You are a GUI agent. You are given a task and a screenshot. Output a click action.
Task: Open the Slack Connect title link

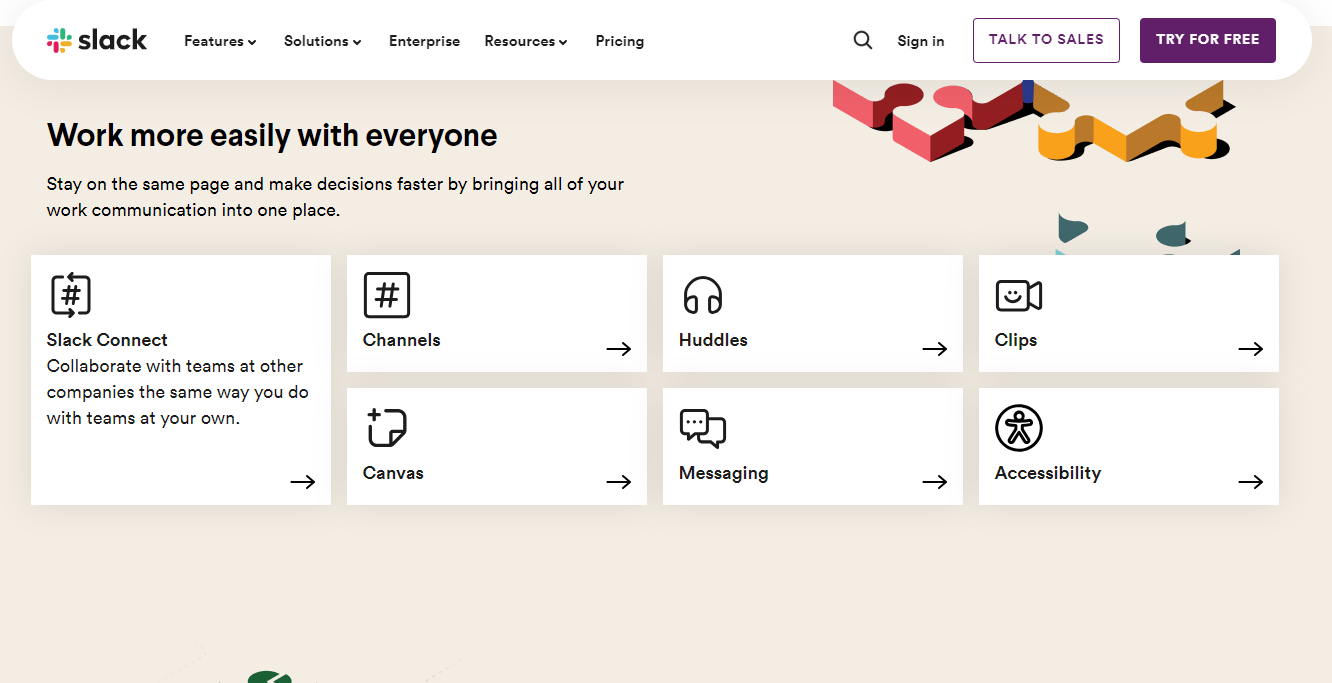click(107, 340)
